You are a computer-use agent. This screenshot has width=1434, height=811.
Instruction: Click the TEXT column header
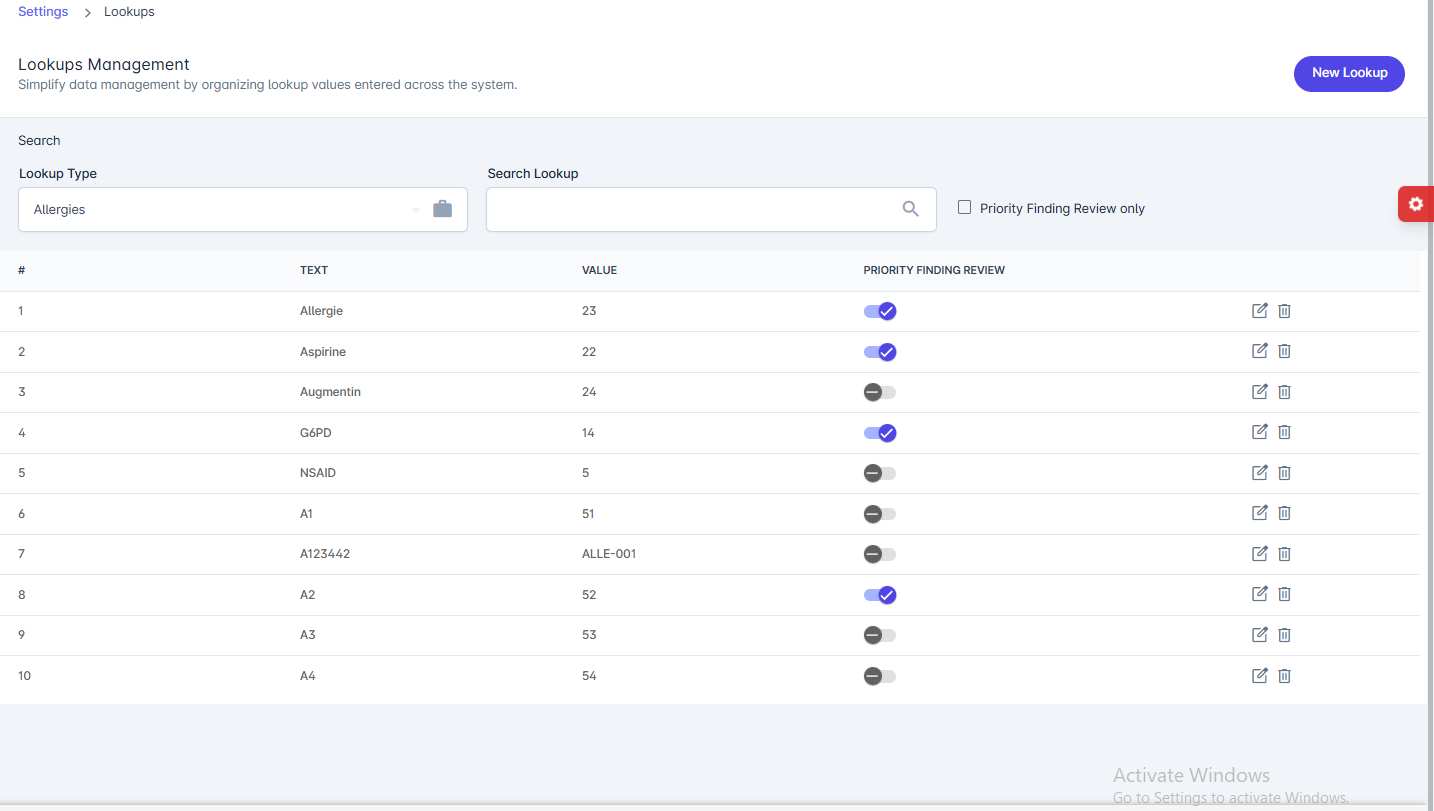(x=314, y=270)
